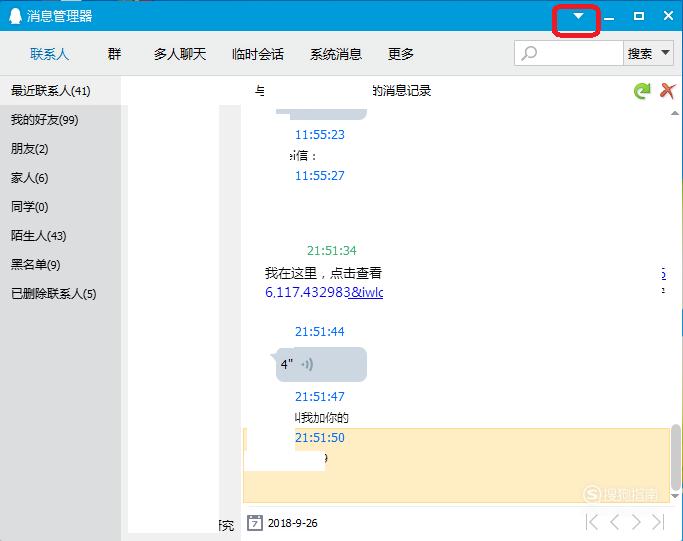Go to next page of records
The height and width of the screenshot is (541, 683).
pyautogui.click(x=636, y=522)
